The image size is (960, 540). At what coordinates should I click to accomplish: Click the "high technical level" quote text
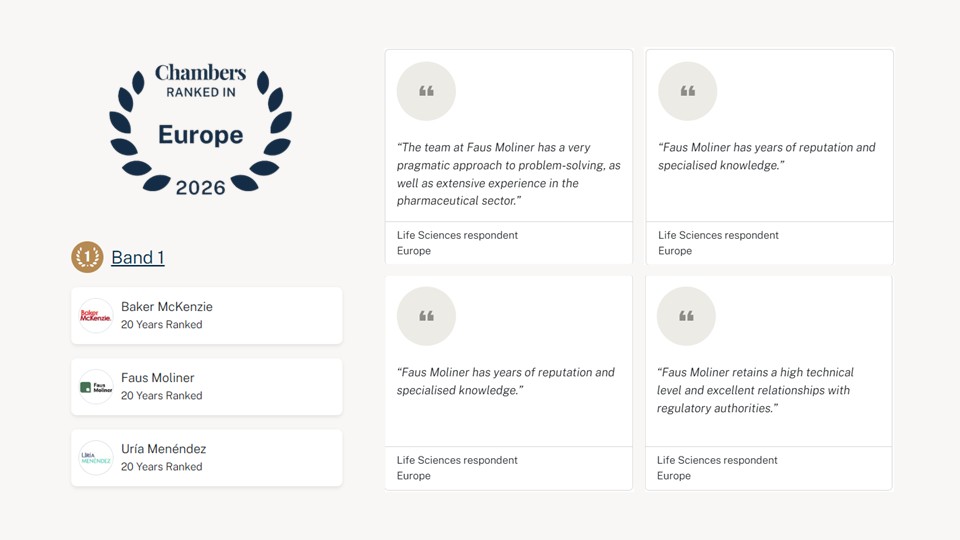753,390
